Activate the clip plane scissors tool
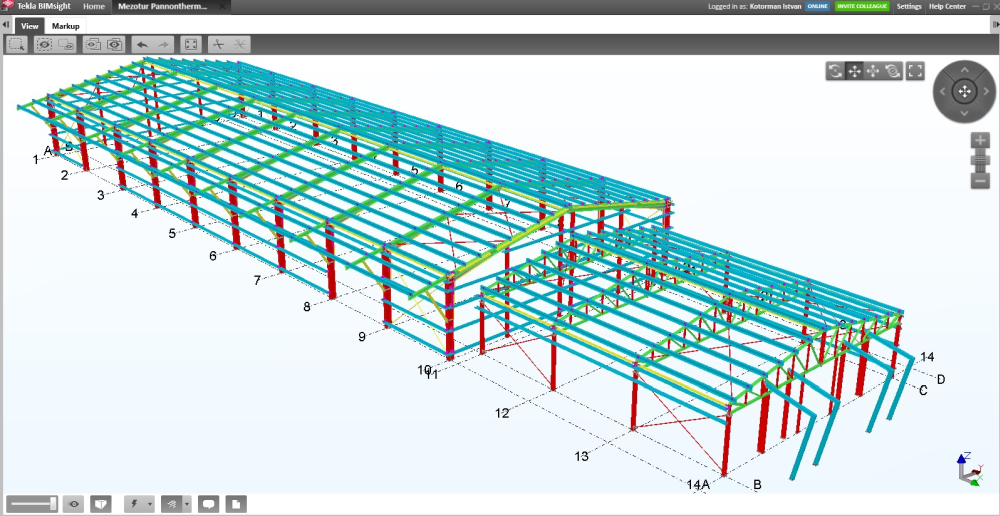Image resolution: width=1000 pixels, height=516 pixels. 217,44
